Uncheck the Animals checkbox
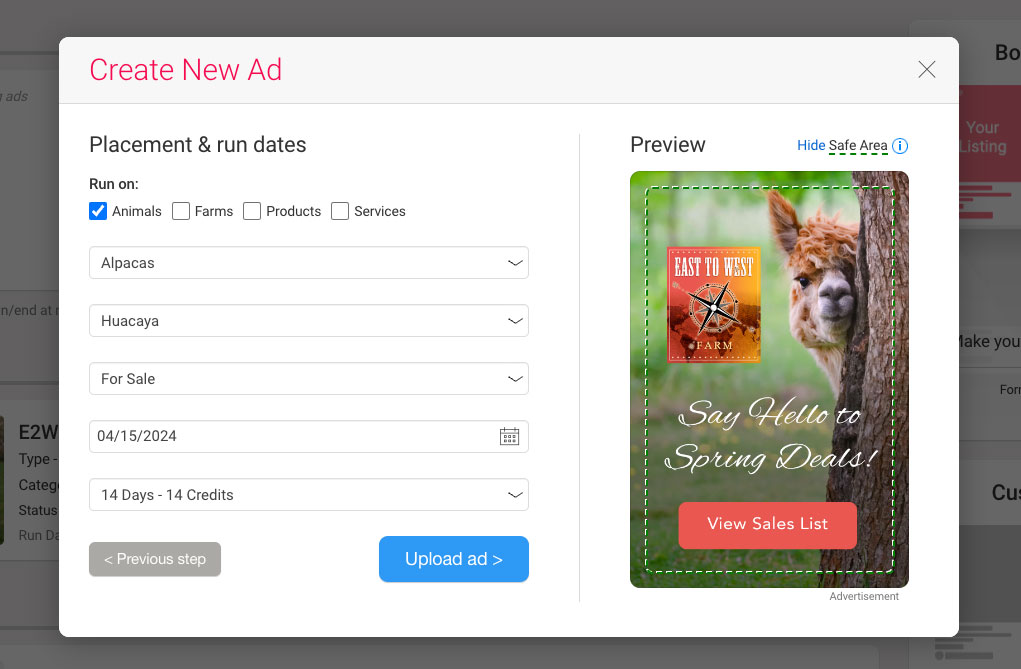 [x=98, y=211]
